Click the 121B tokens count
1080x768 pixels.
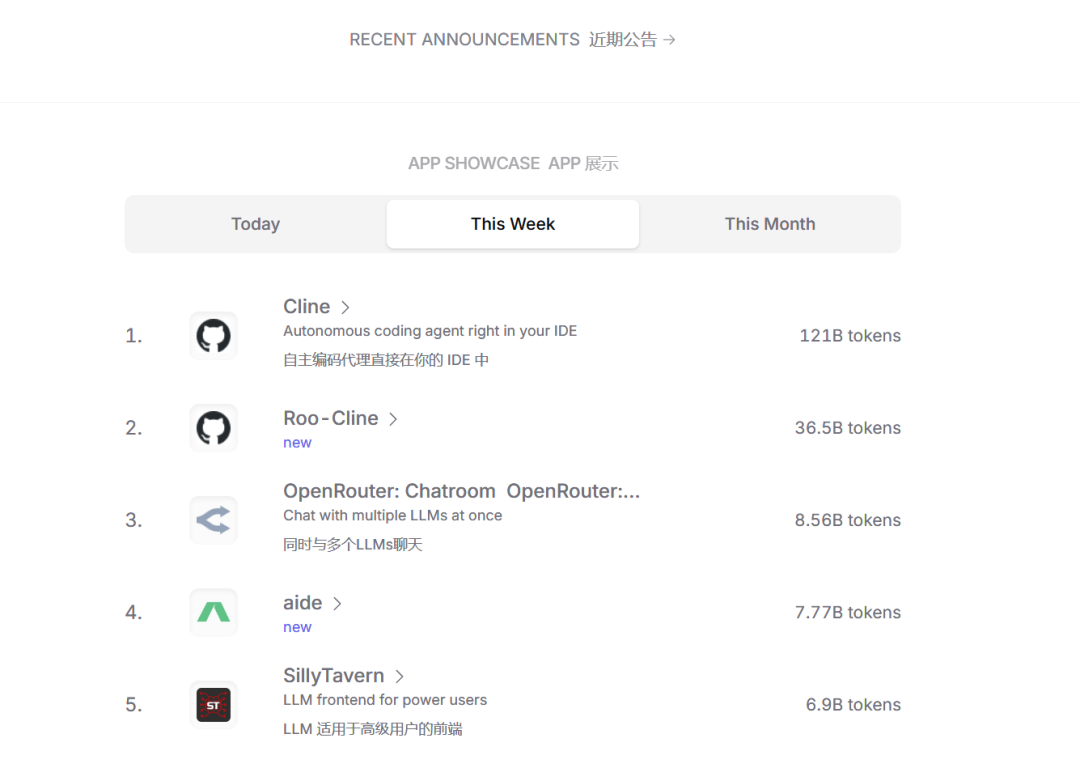pos(849,336)
